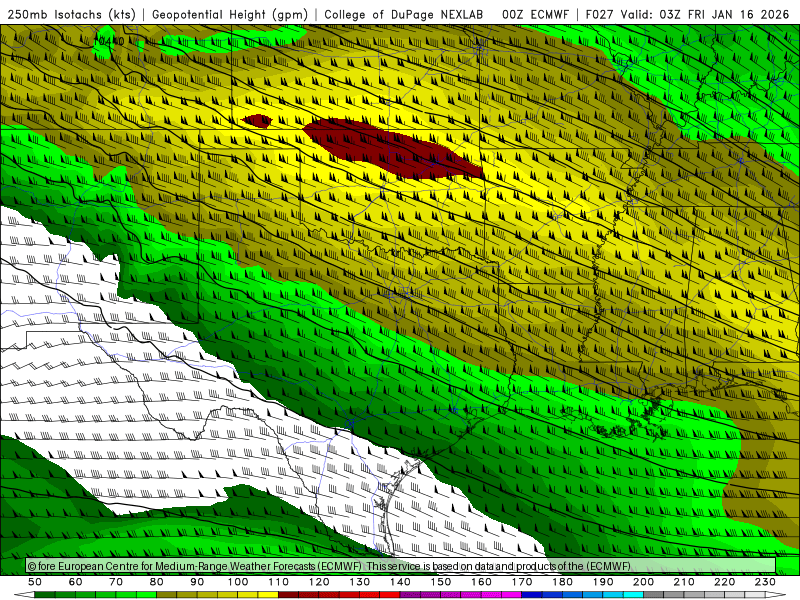Click the '00Z ECMWF' model run label
The width and height of the screenshot is (800, 600).
point(535,14)
